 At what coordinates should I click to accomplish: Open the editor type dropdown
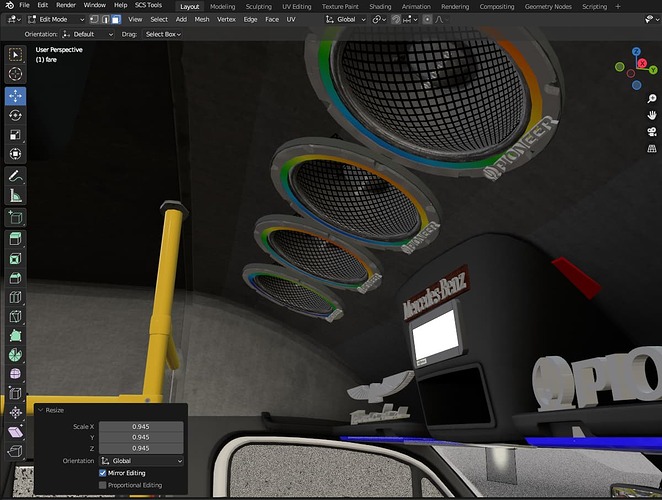[x=14, y=19]
